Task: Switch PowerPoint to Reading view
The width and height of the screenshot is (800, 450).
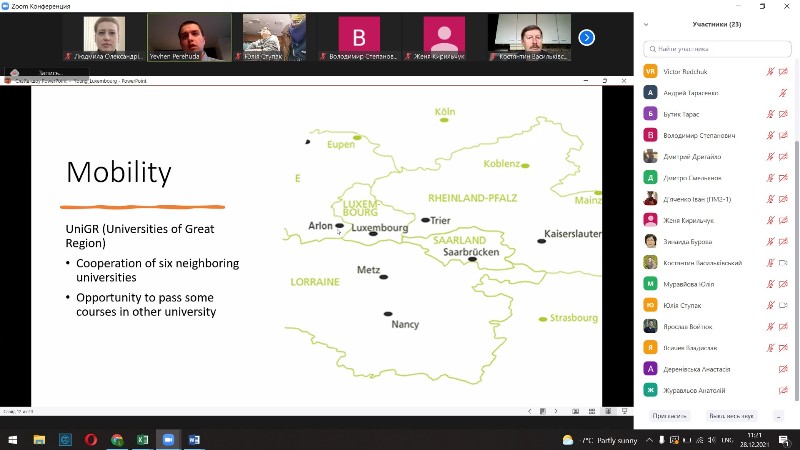Action: 608,411
